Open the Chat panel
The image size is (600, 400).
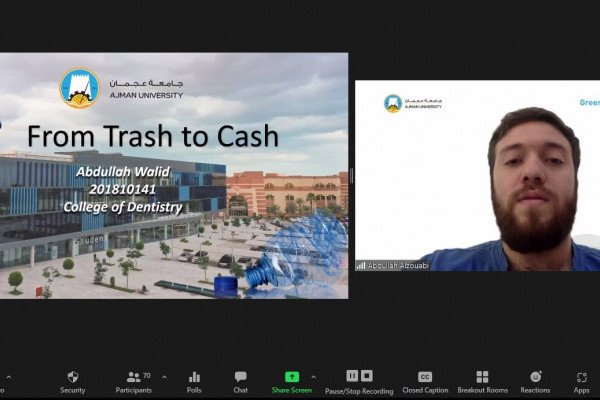[x=240, y=381]
